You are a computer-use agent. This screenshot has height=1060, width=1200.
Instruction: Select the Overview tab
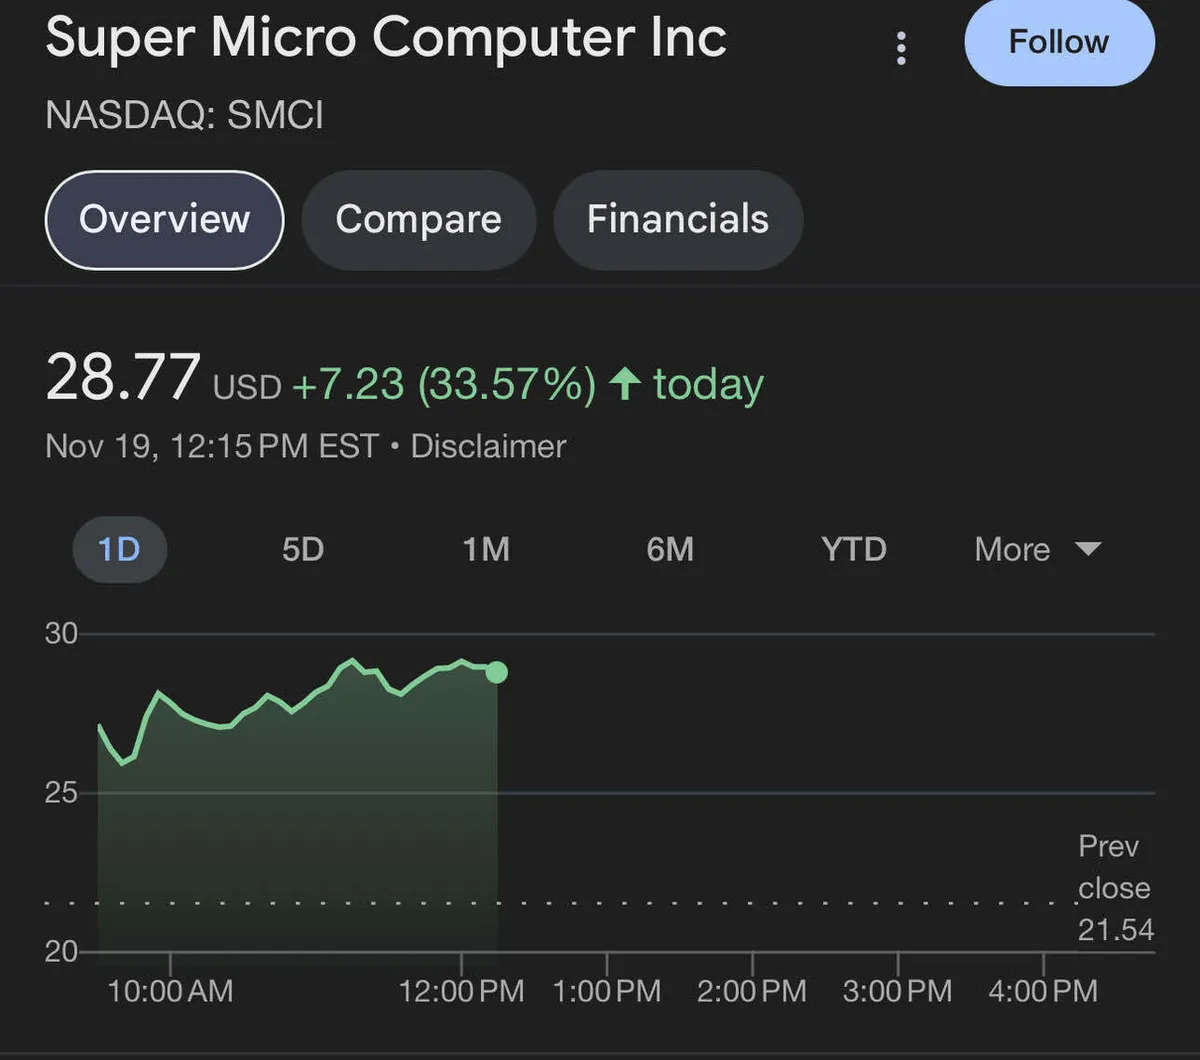pyautogui.click(x=164, y=219)
